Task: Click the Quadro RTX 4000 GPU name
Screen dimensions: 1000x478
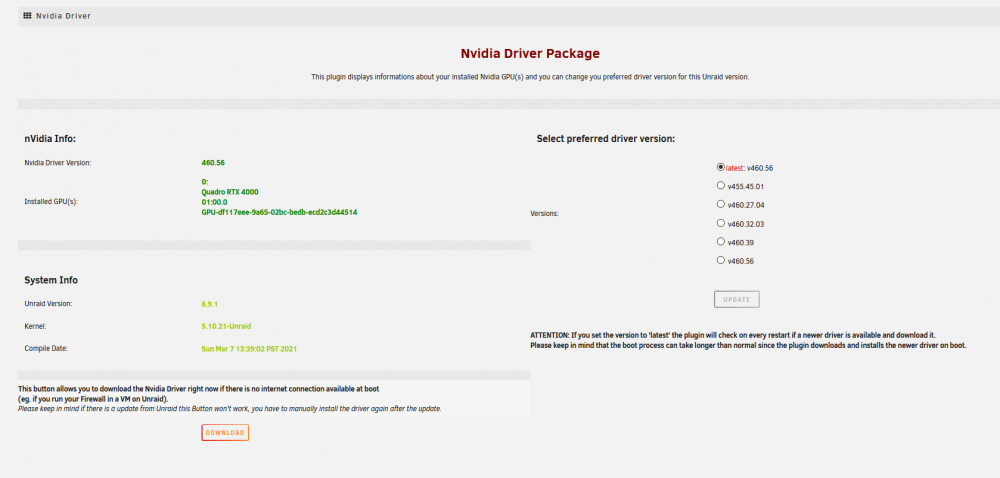Action: [230, 192]
